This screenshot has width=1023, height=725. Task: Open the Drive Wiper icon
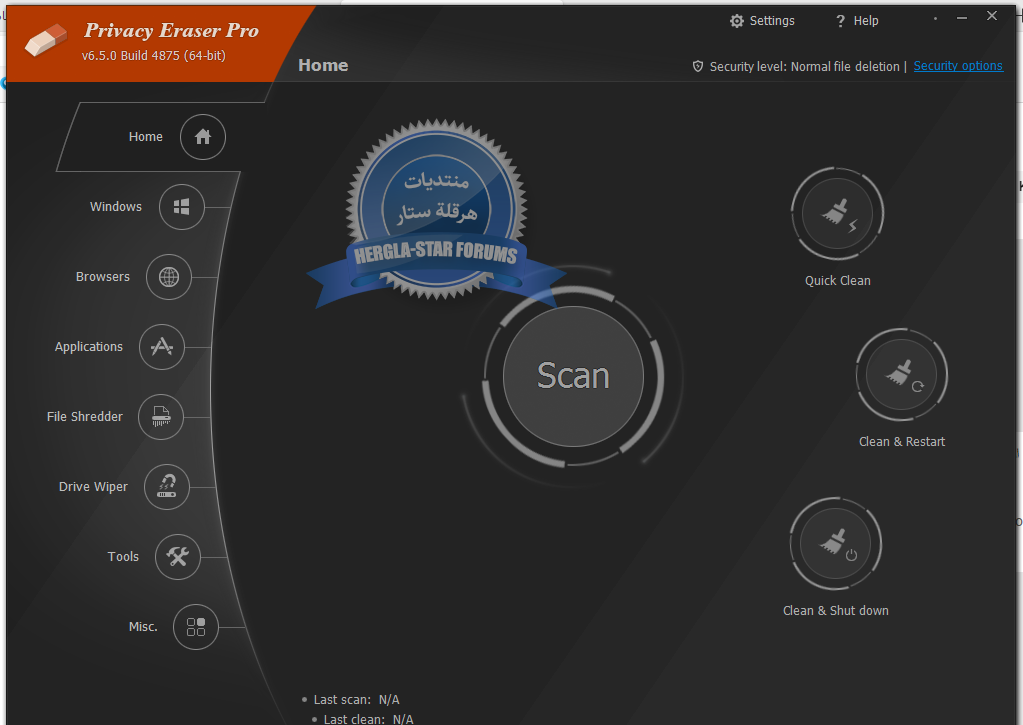click(x=167, y=487)
